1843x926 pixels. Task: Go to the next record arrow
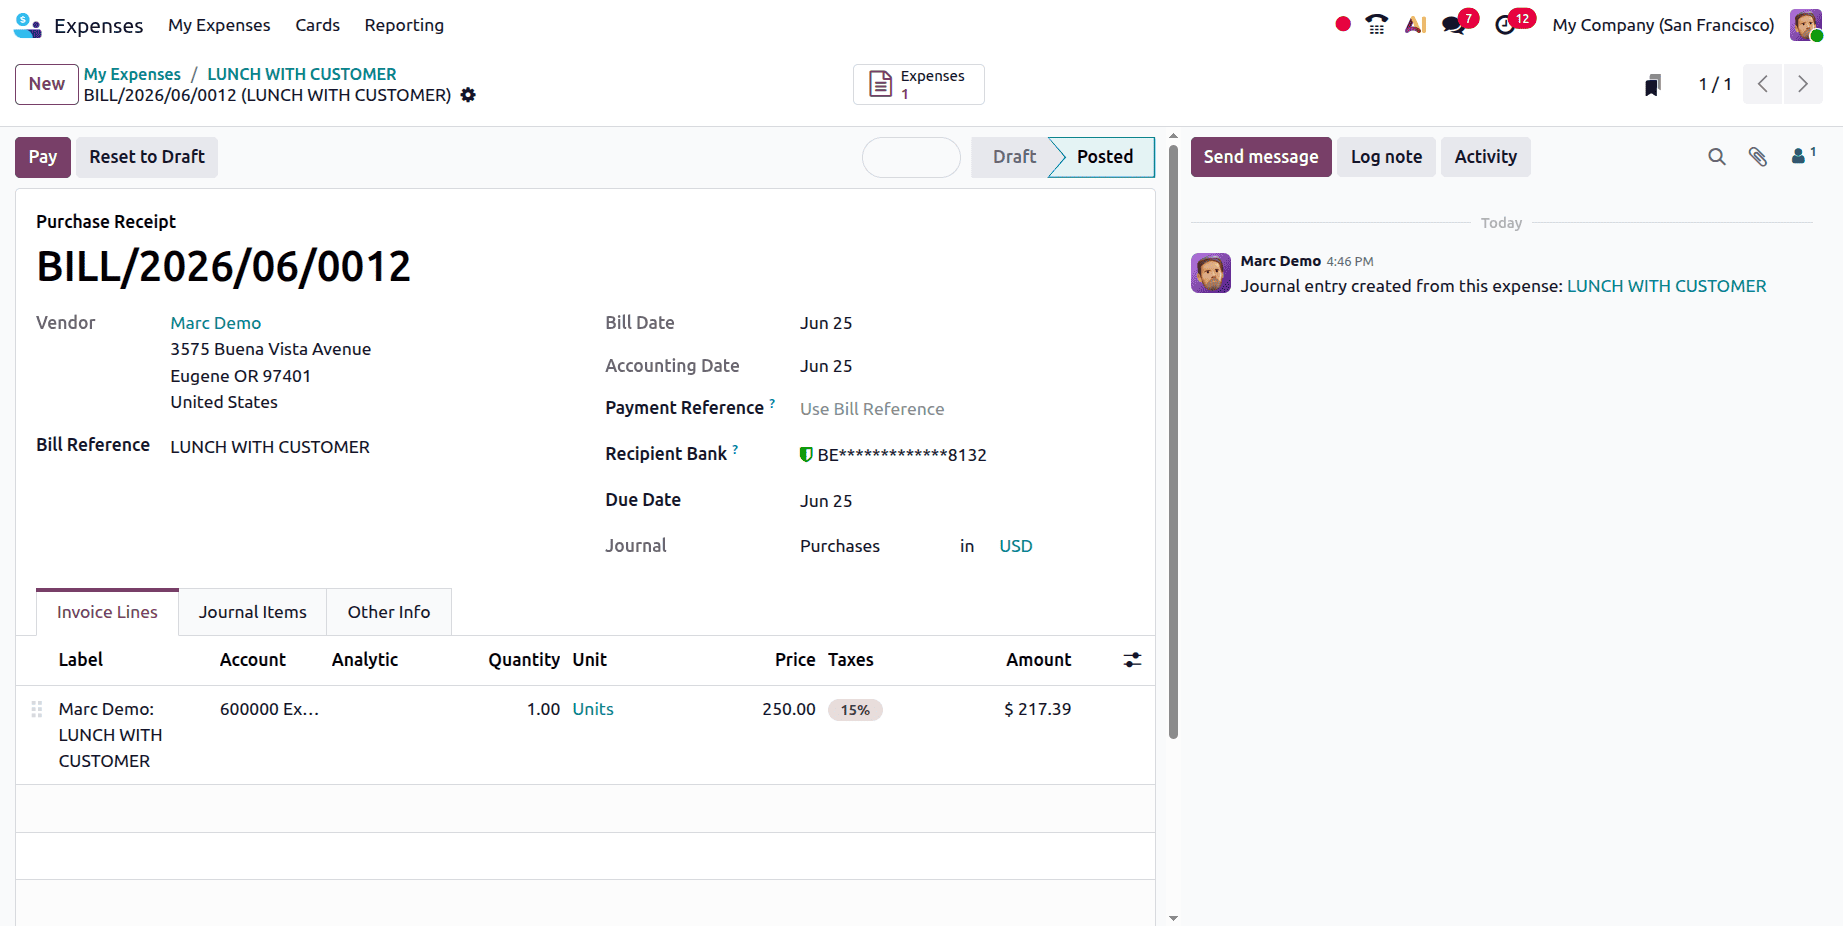pyautogui.click(x=1803, y=84)
